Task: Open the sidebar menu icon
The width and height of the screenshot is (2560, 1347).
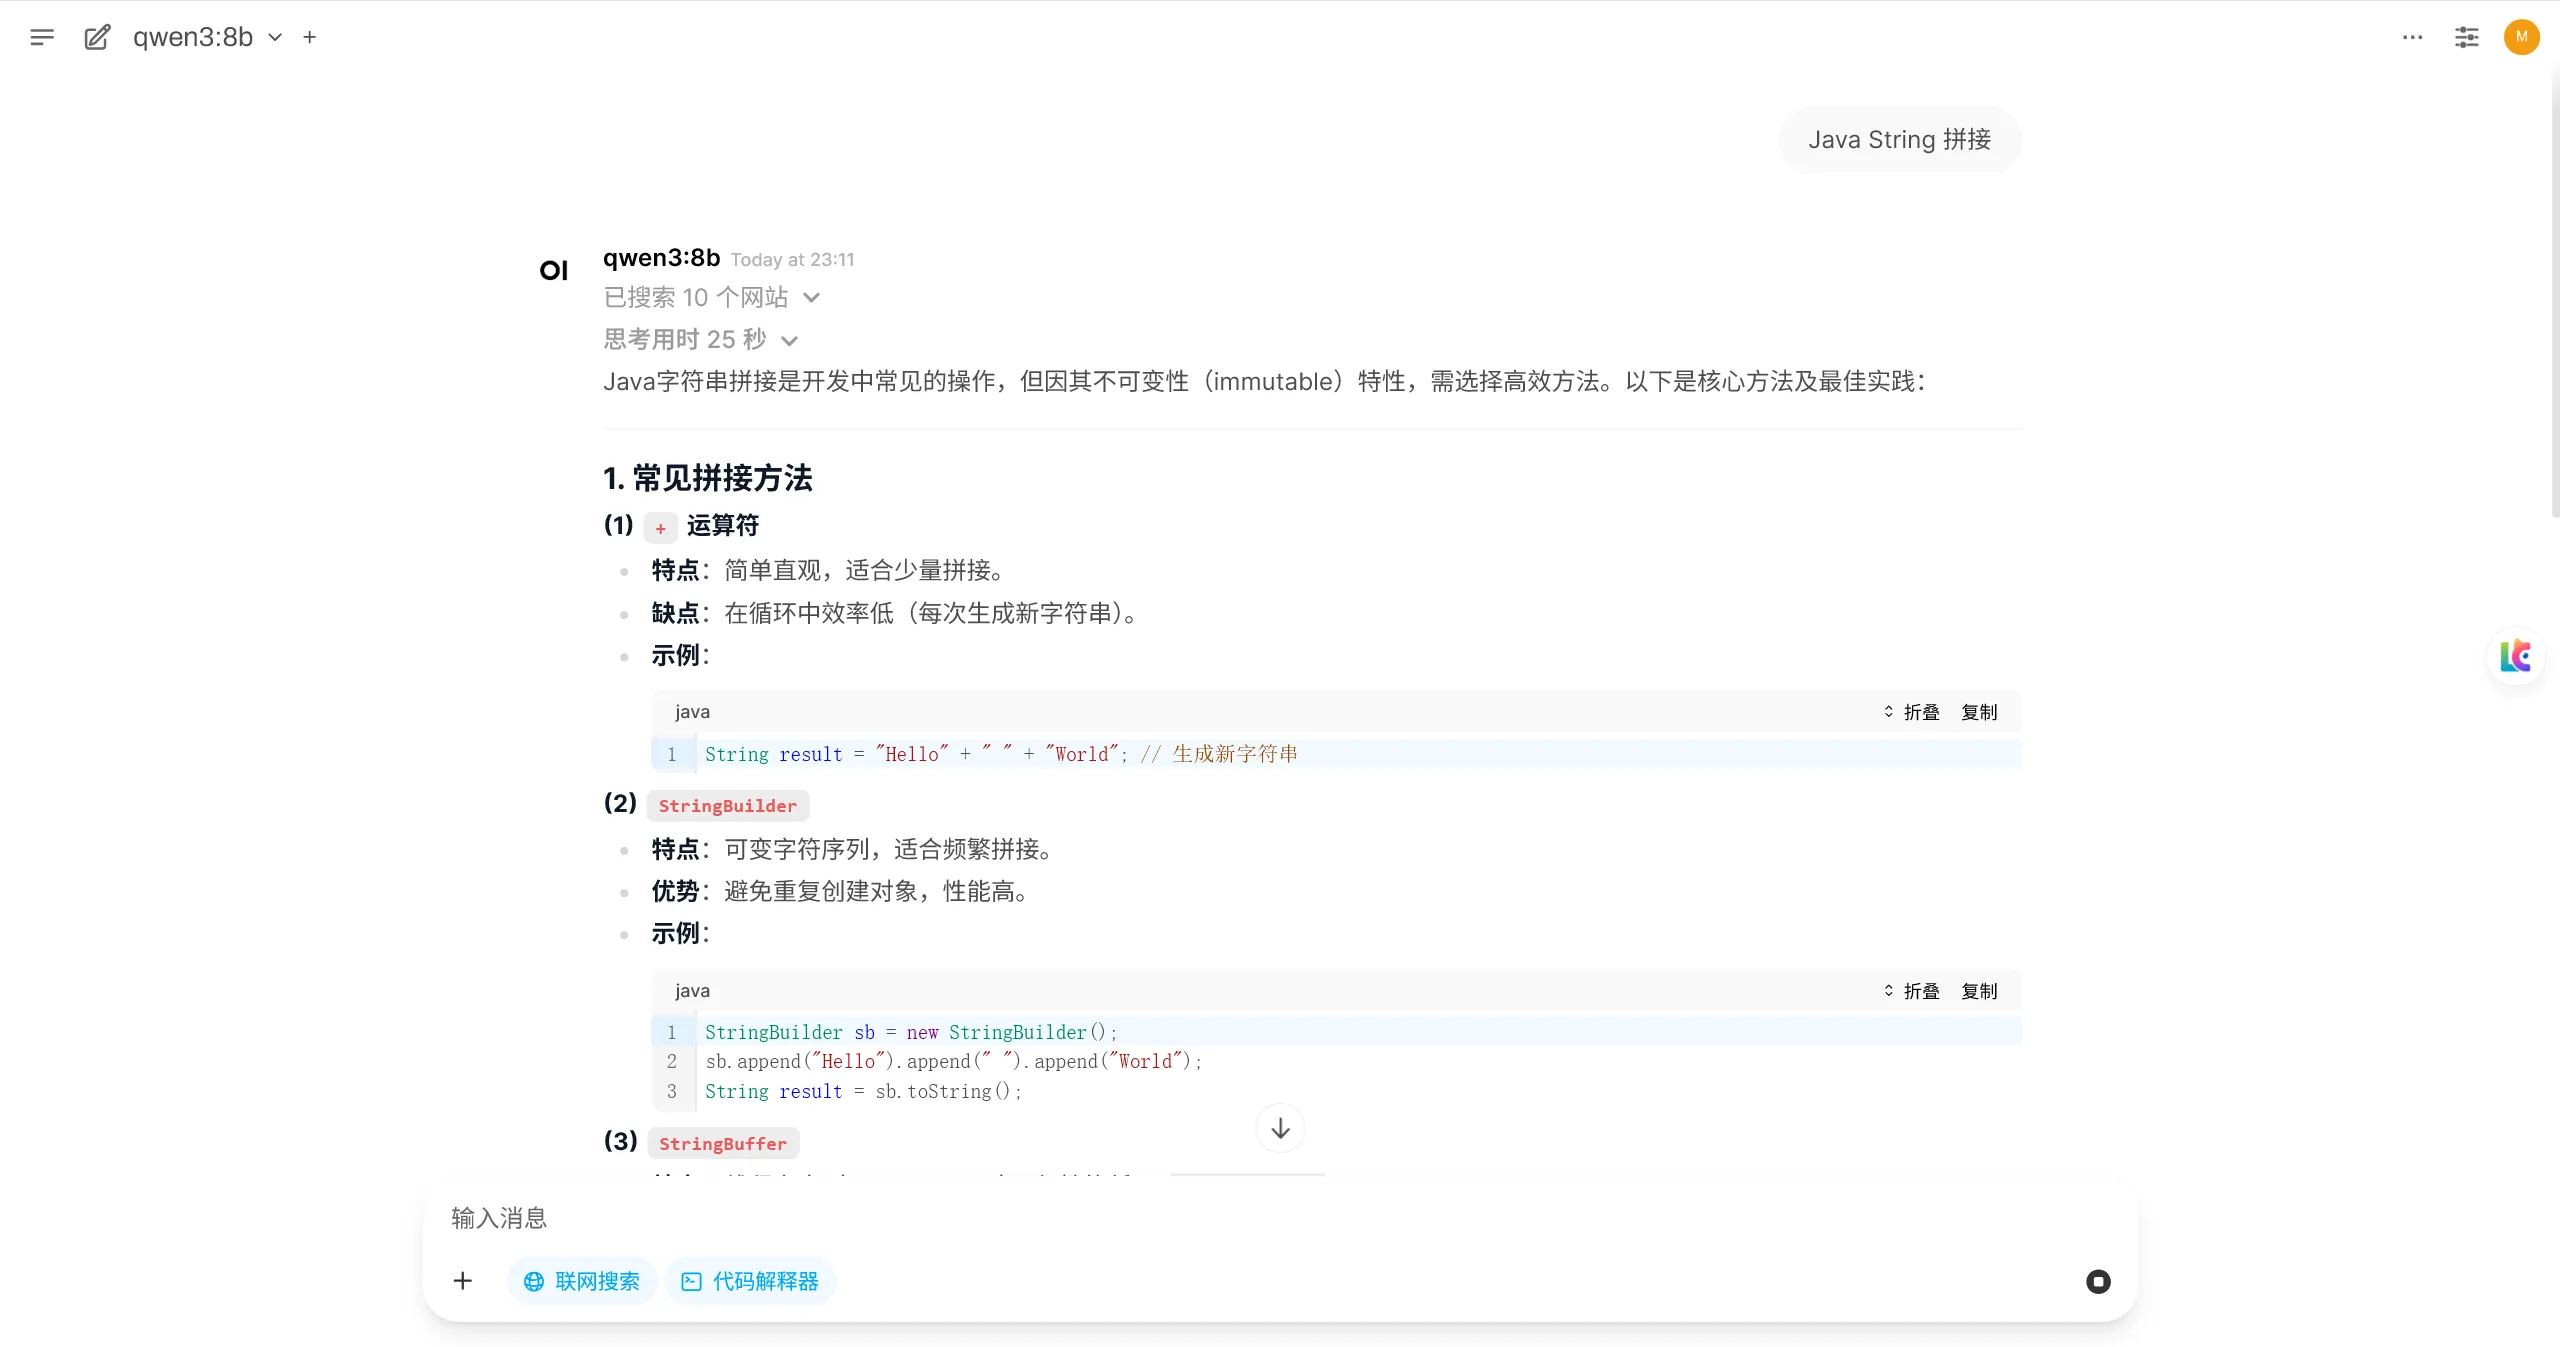Action: coord(42,37)
